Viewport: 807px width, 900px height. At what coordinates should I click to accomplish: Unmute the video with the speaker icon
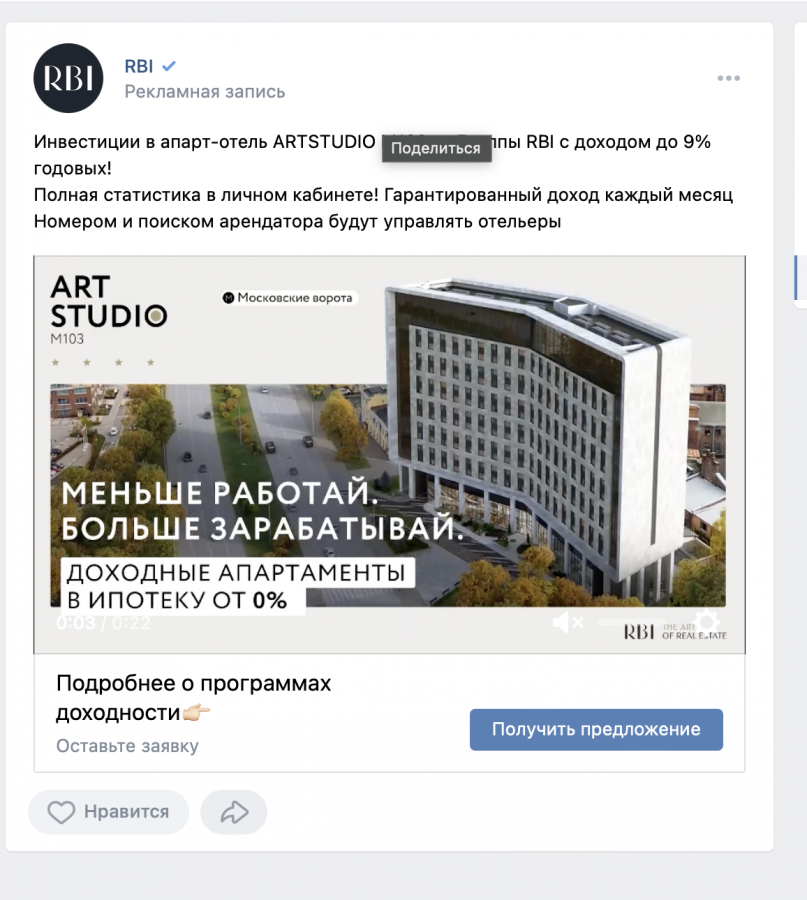pos(568,622)
